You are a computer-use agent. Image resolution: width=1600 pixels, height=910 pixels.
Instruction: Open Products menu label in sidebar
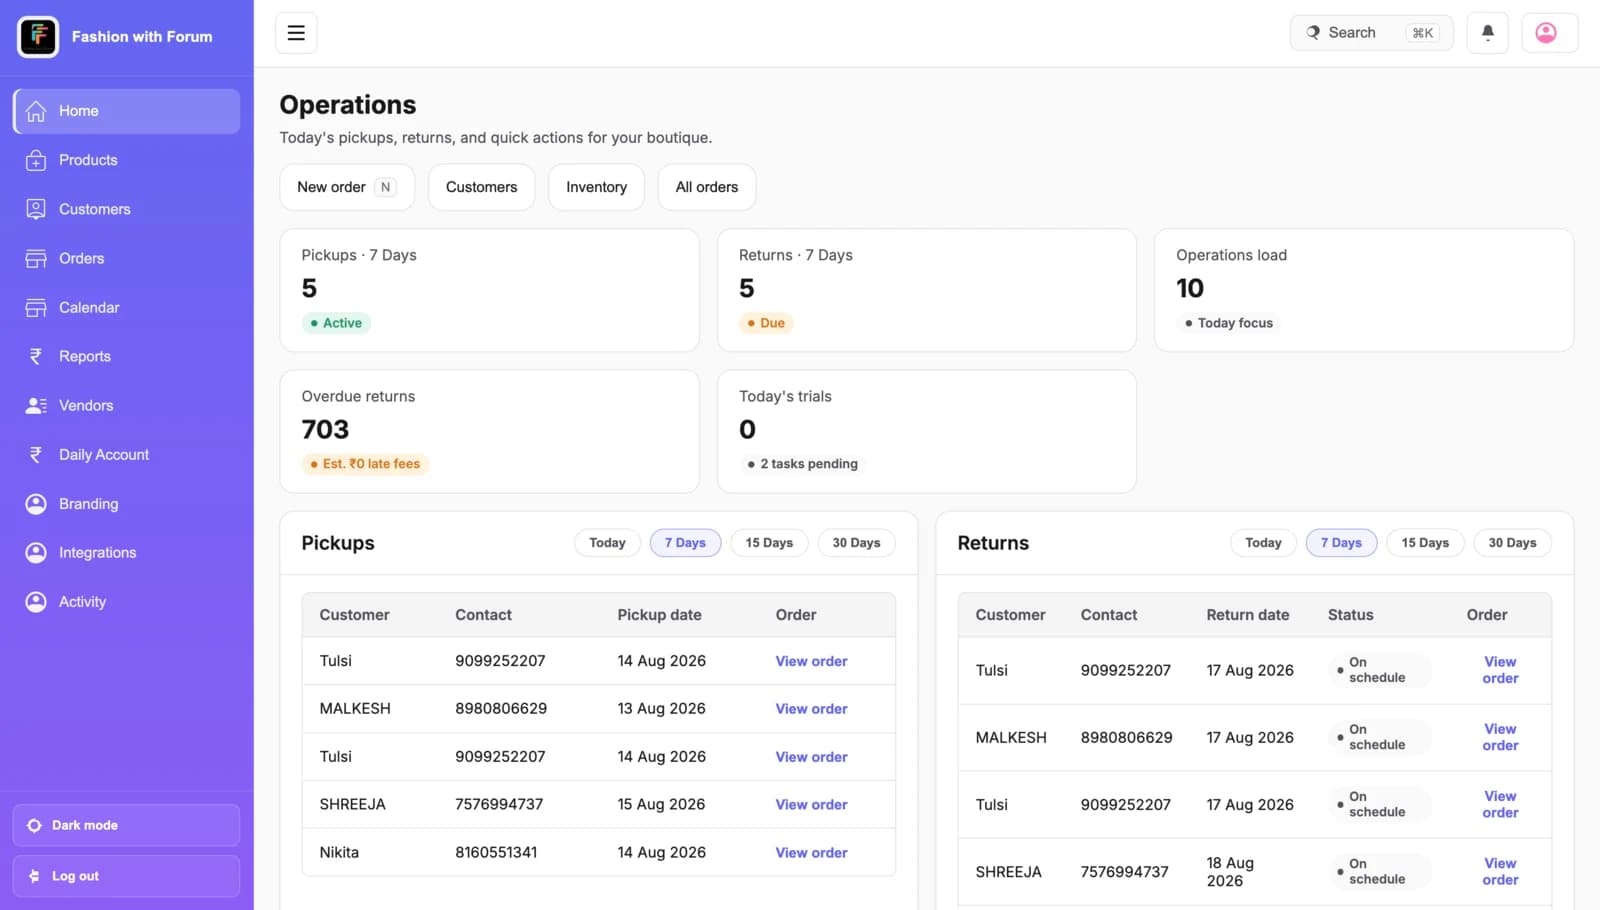(x=88, y=160)
